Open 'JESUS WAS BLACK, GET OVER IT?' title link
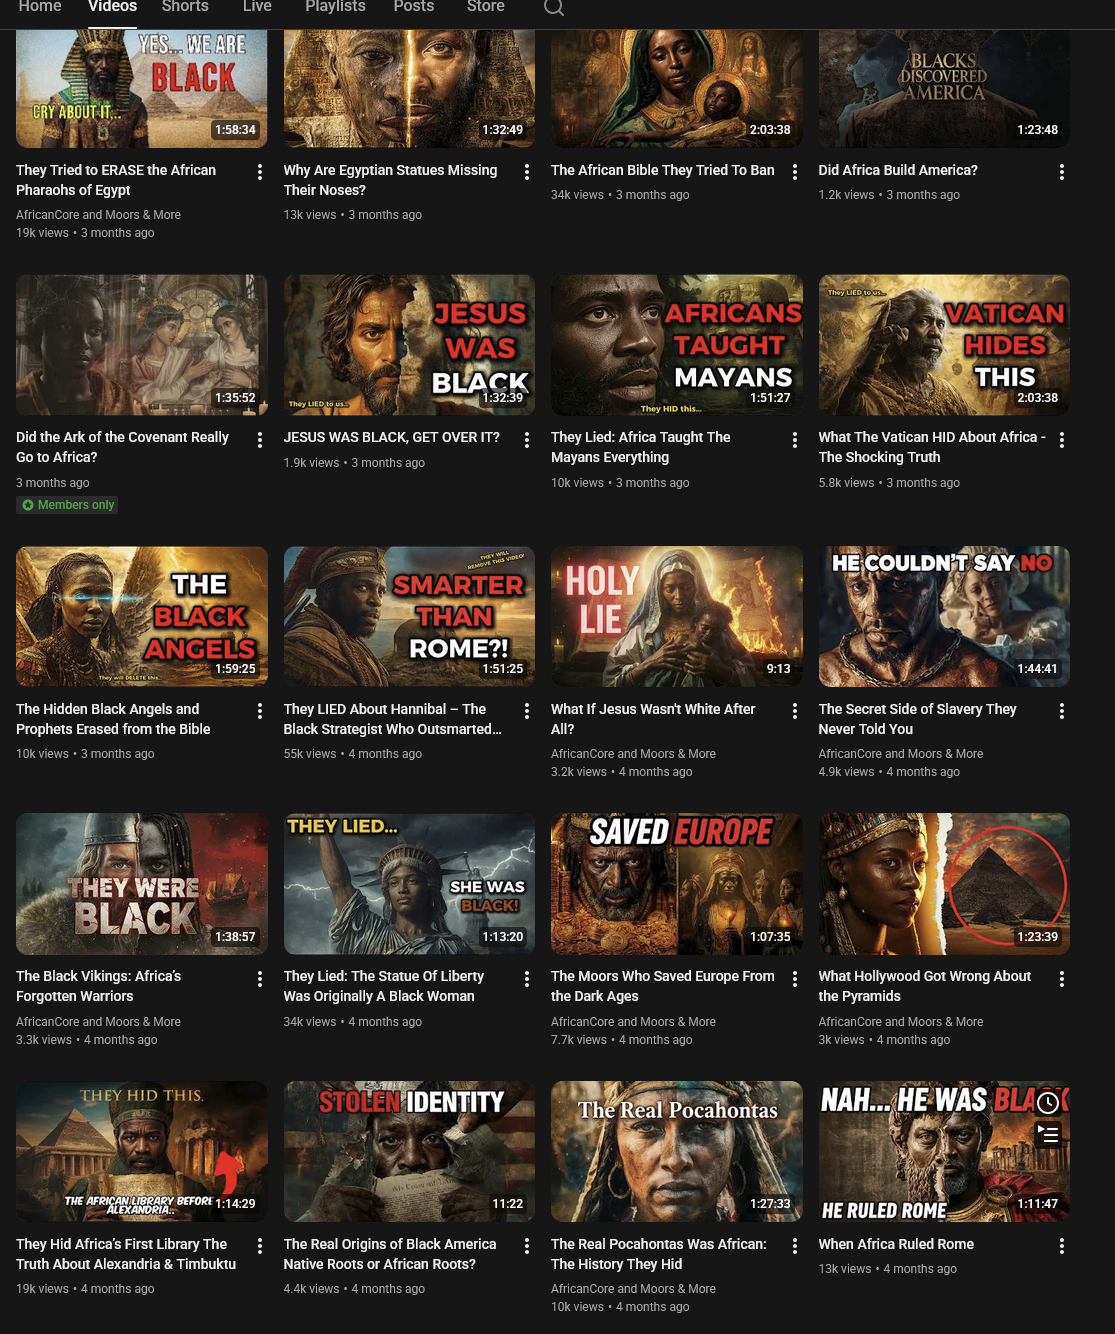Screen dimensions: 1115x1334 pyautogui.click(x=392, y=437)
